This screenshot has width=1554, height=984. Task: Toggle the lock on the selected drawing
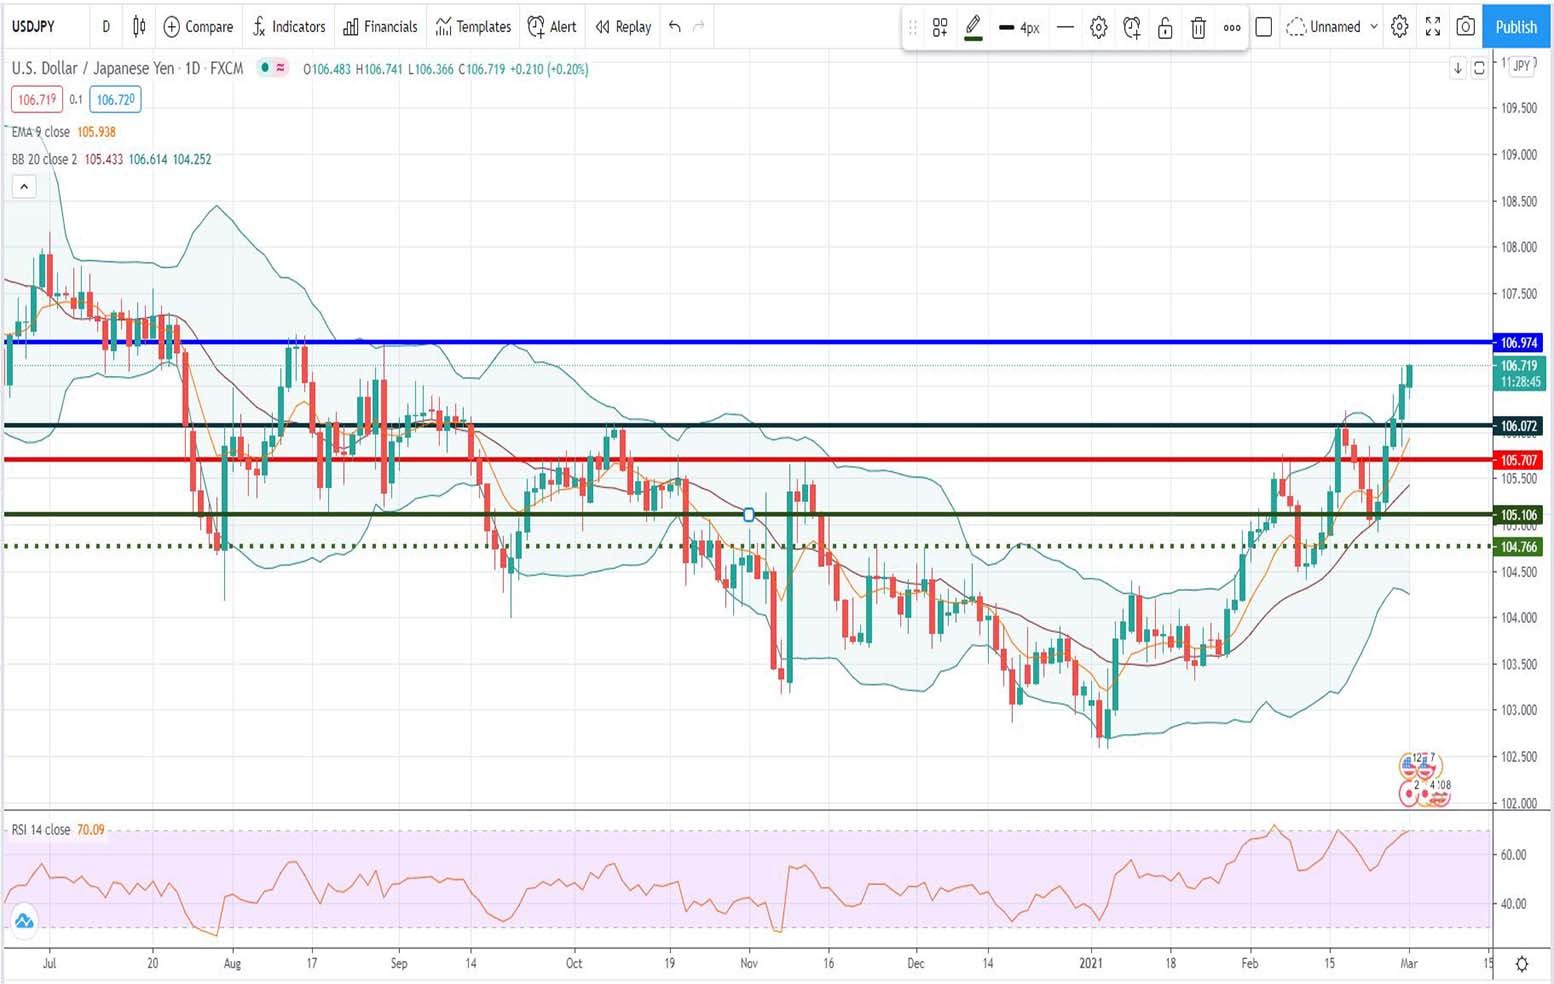[1165, 28]
